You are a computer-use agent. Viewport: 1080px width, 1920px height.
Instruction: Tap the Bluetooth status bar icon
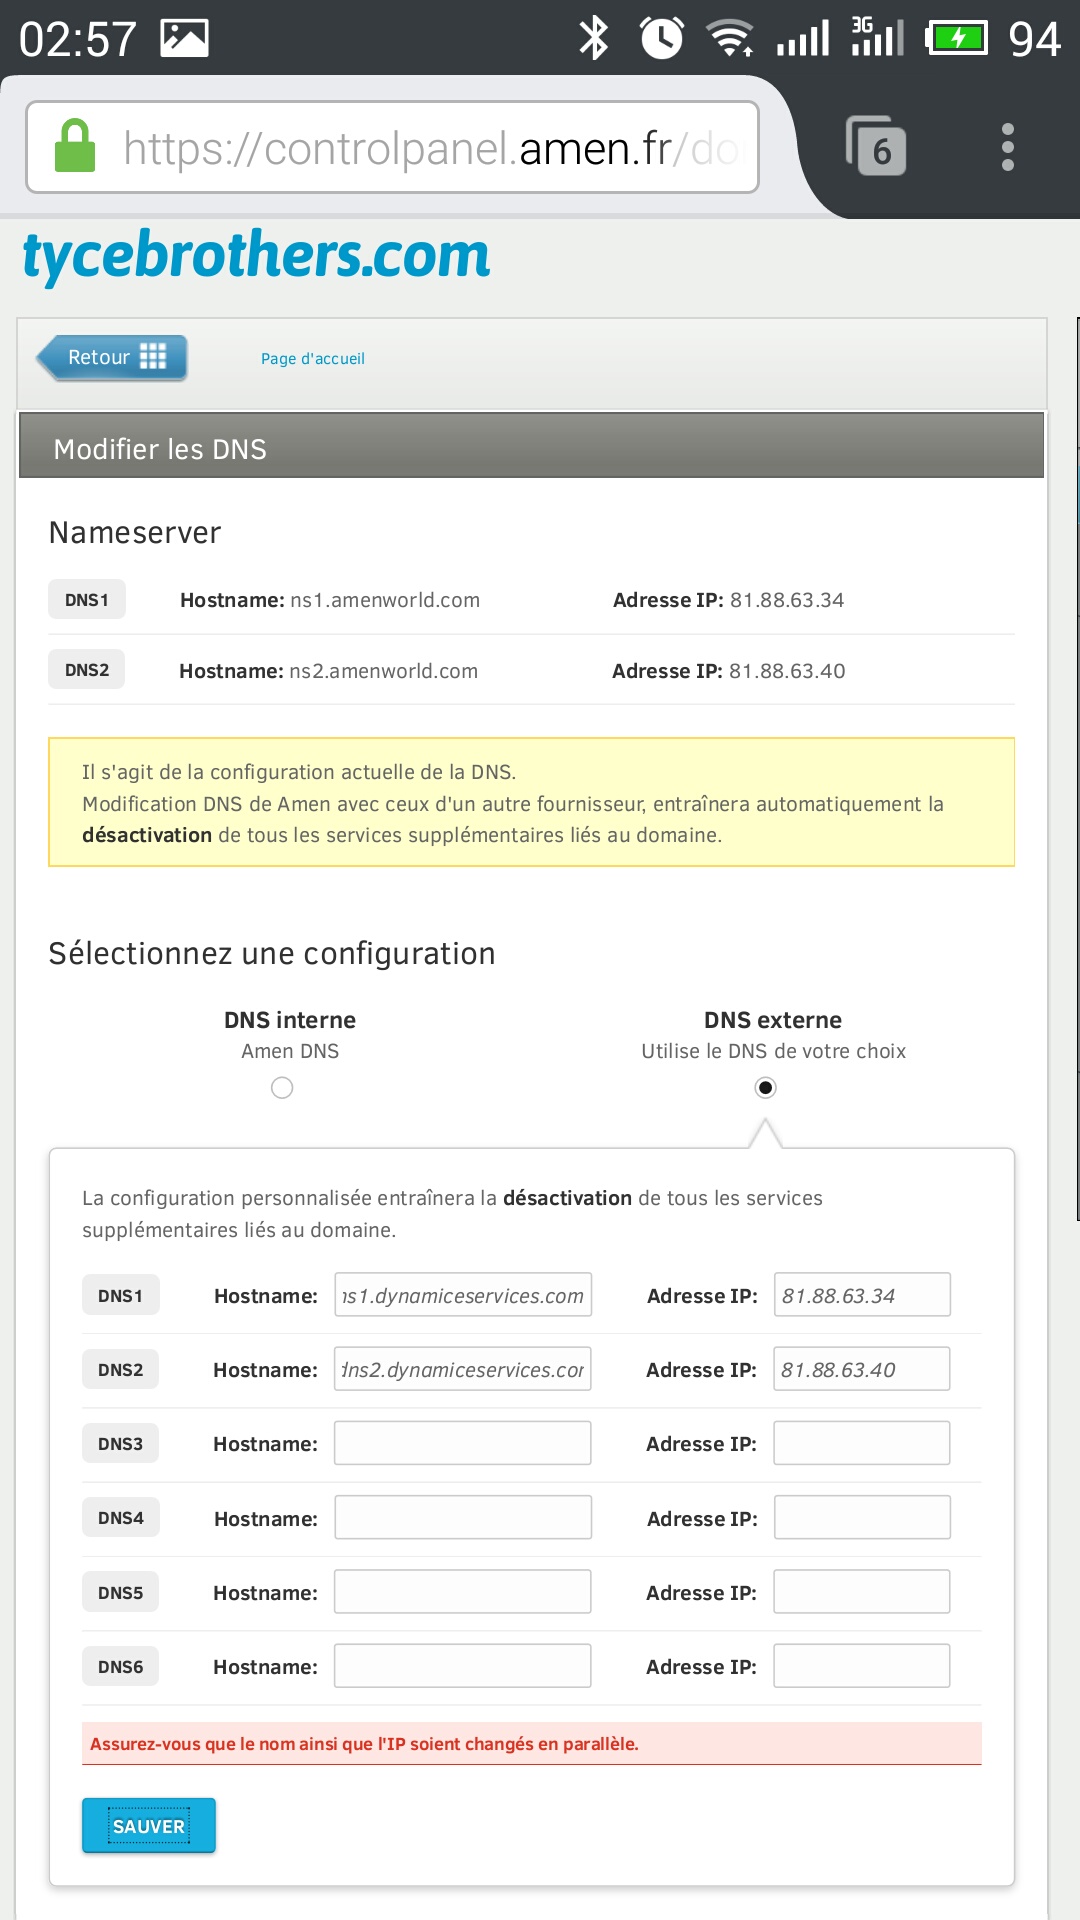[x=594, y=38]
